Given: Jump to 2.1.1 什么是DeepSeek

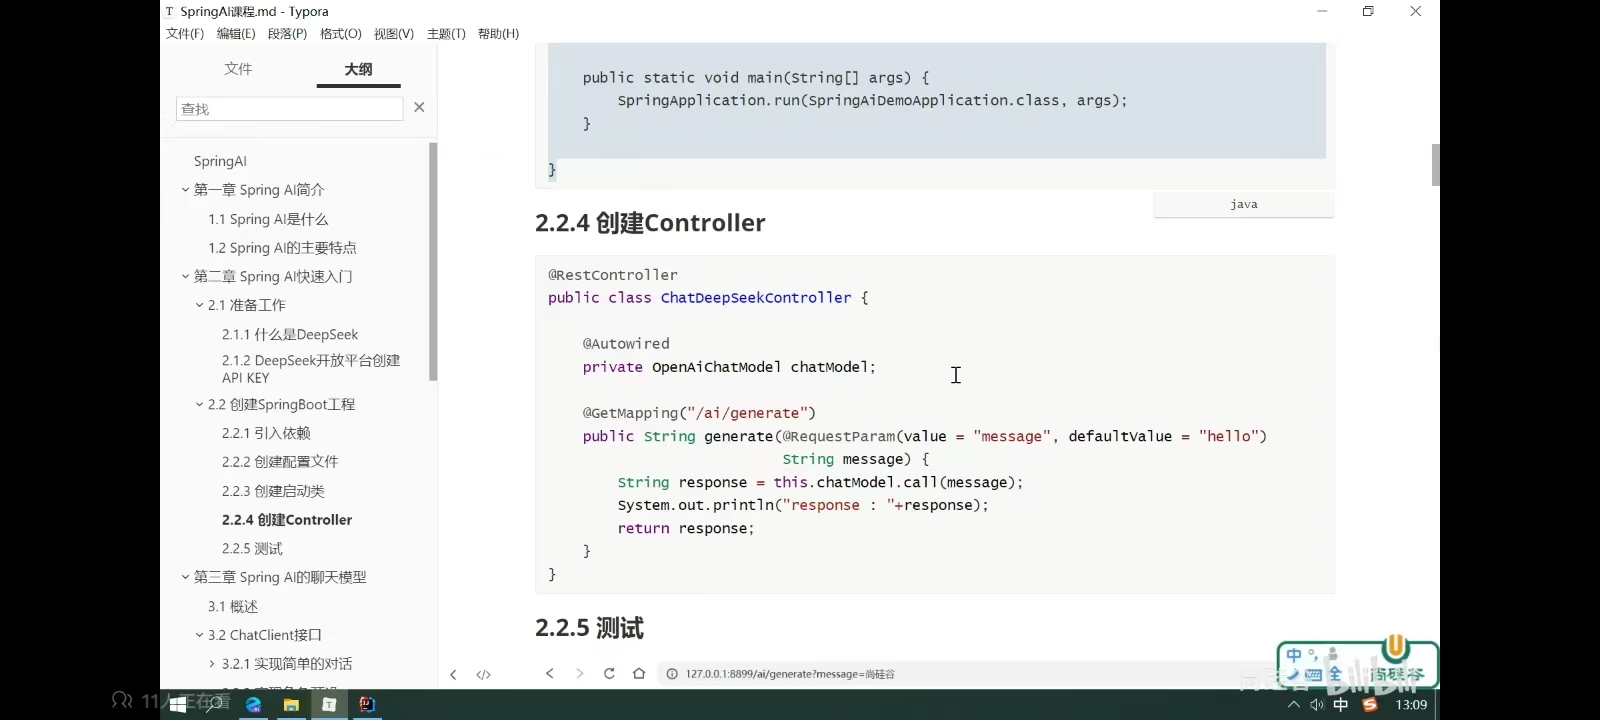Looking at the screenshot, I should coord(290,335).
